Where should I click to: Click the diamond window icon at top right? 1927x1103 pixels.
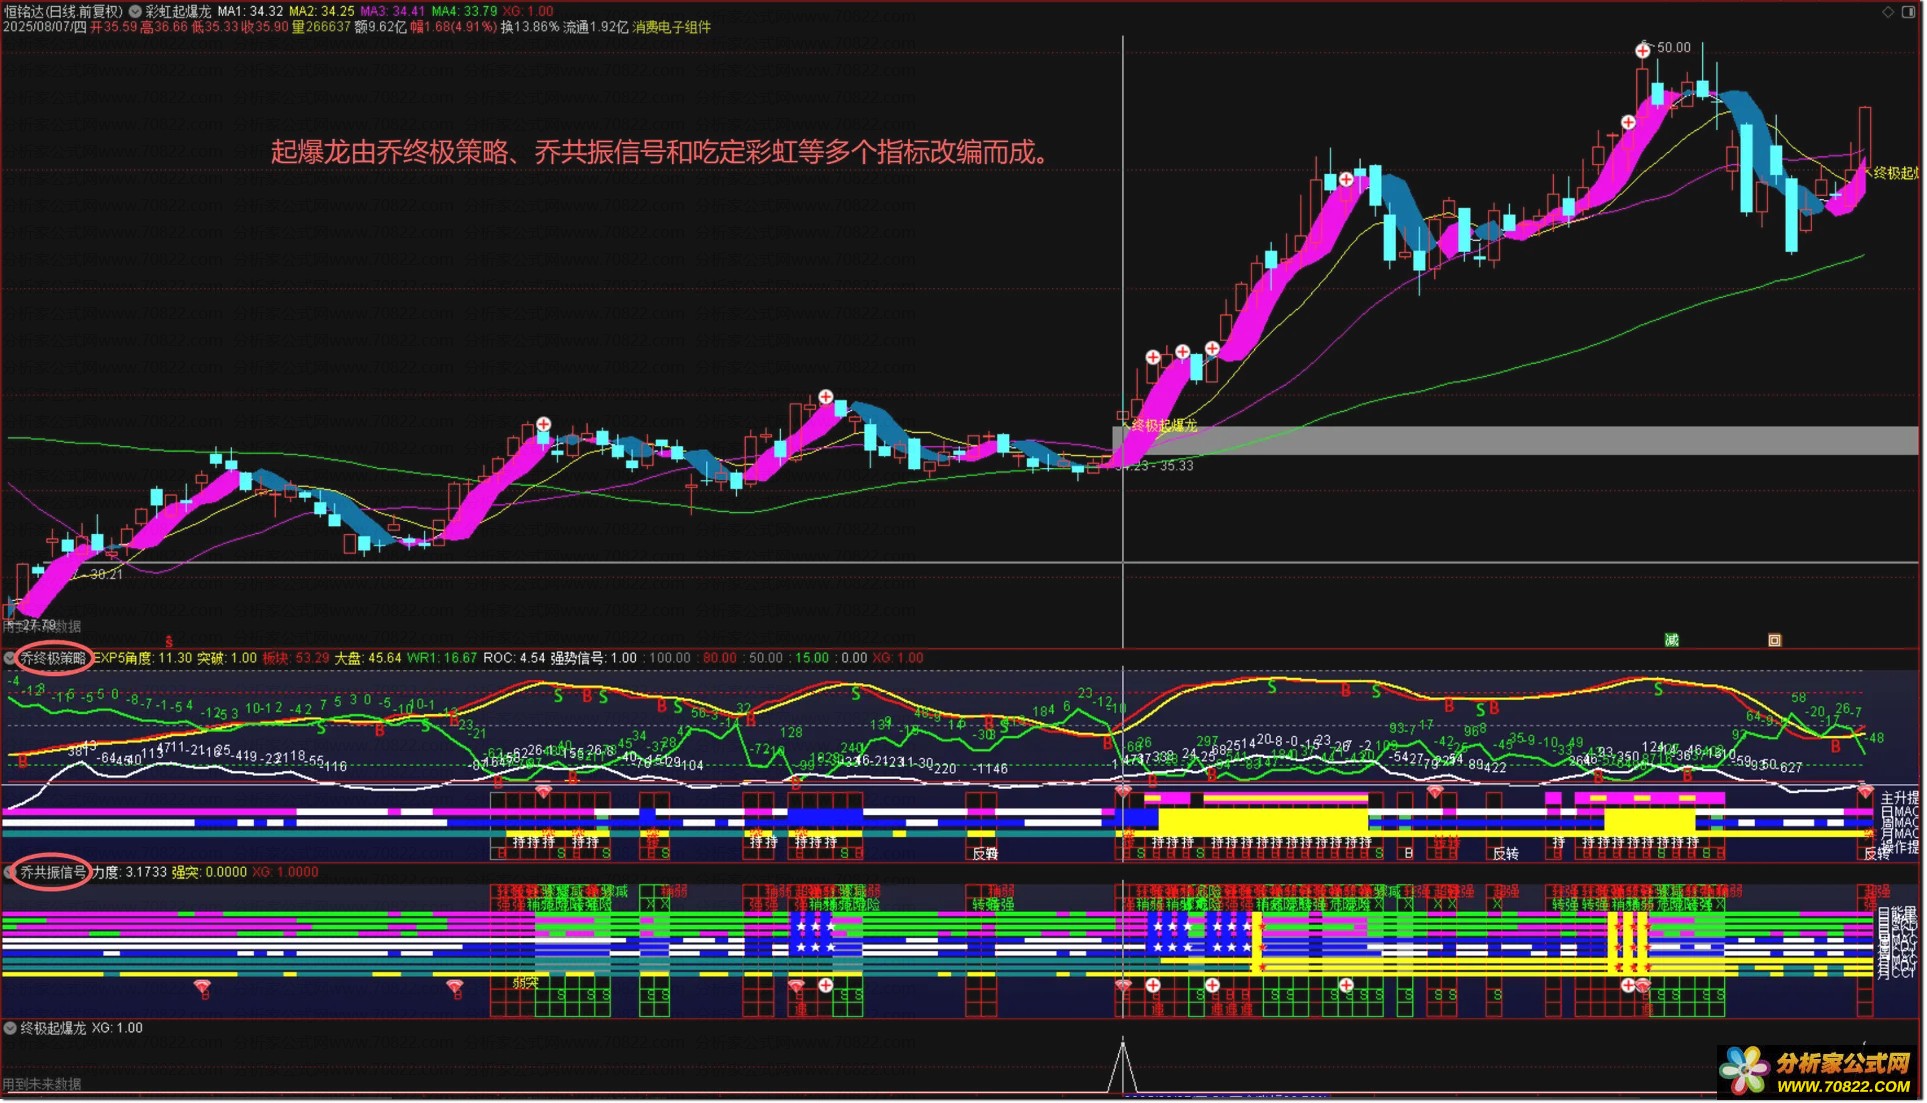[1888, 12]
